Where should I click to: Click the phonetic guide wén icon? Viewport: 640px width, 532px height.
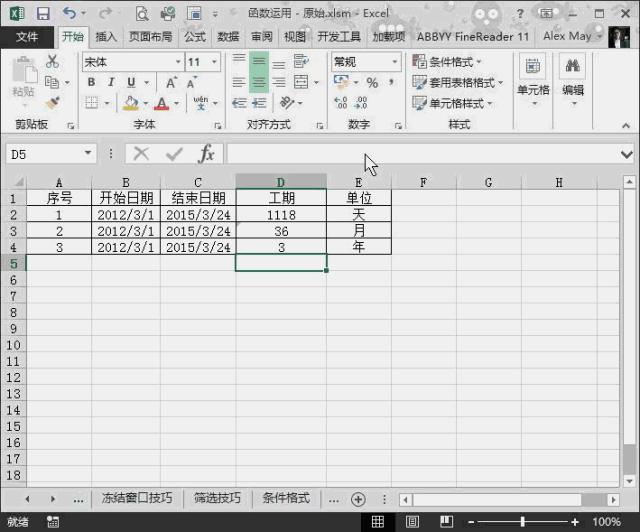(x=201, y=103)
